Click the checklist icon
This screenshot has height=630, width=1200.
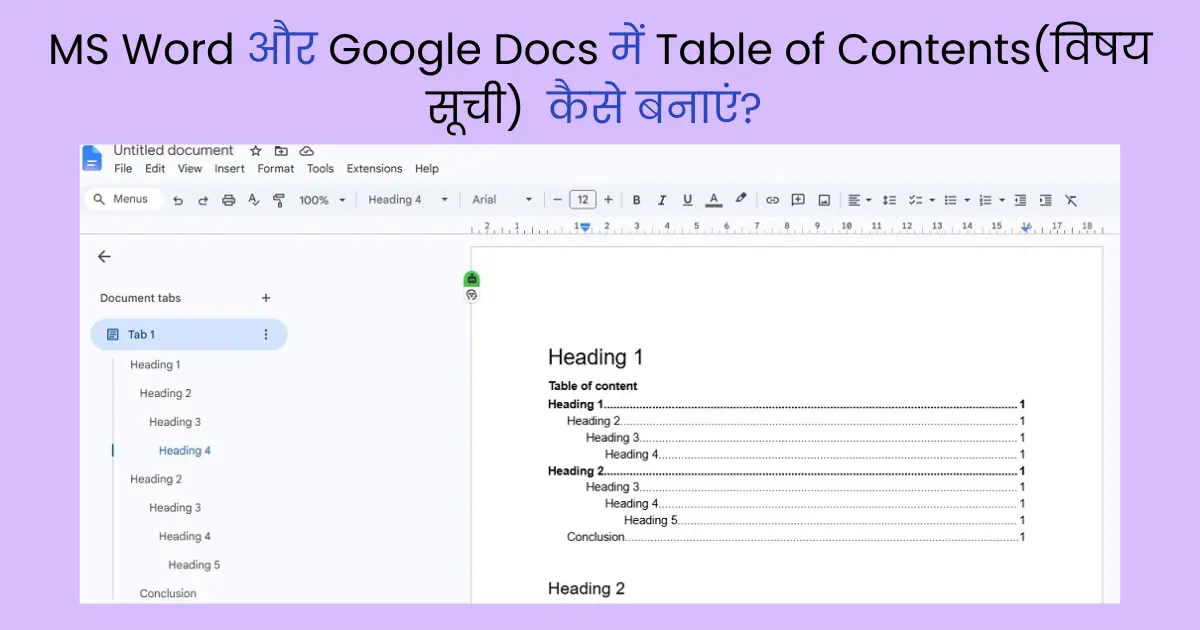click(x=914, y=200)
